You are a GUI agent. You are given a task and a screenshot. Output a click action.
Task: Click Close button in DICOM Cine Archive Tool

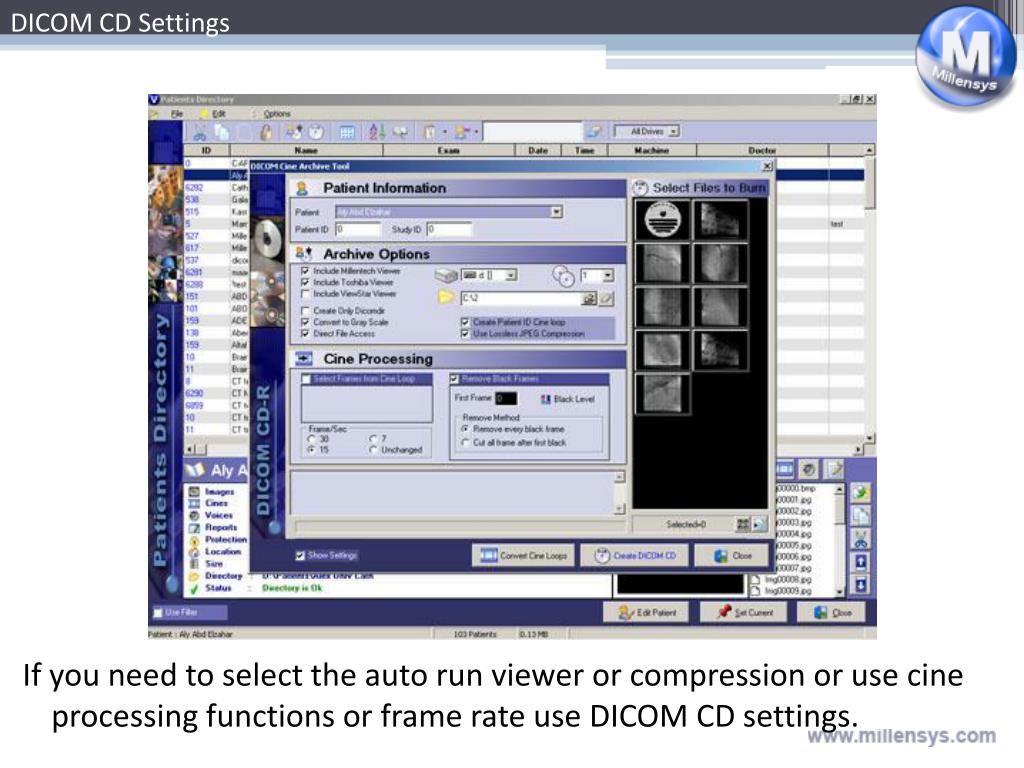(733, 556)
